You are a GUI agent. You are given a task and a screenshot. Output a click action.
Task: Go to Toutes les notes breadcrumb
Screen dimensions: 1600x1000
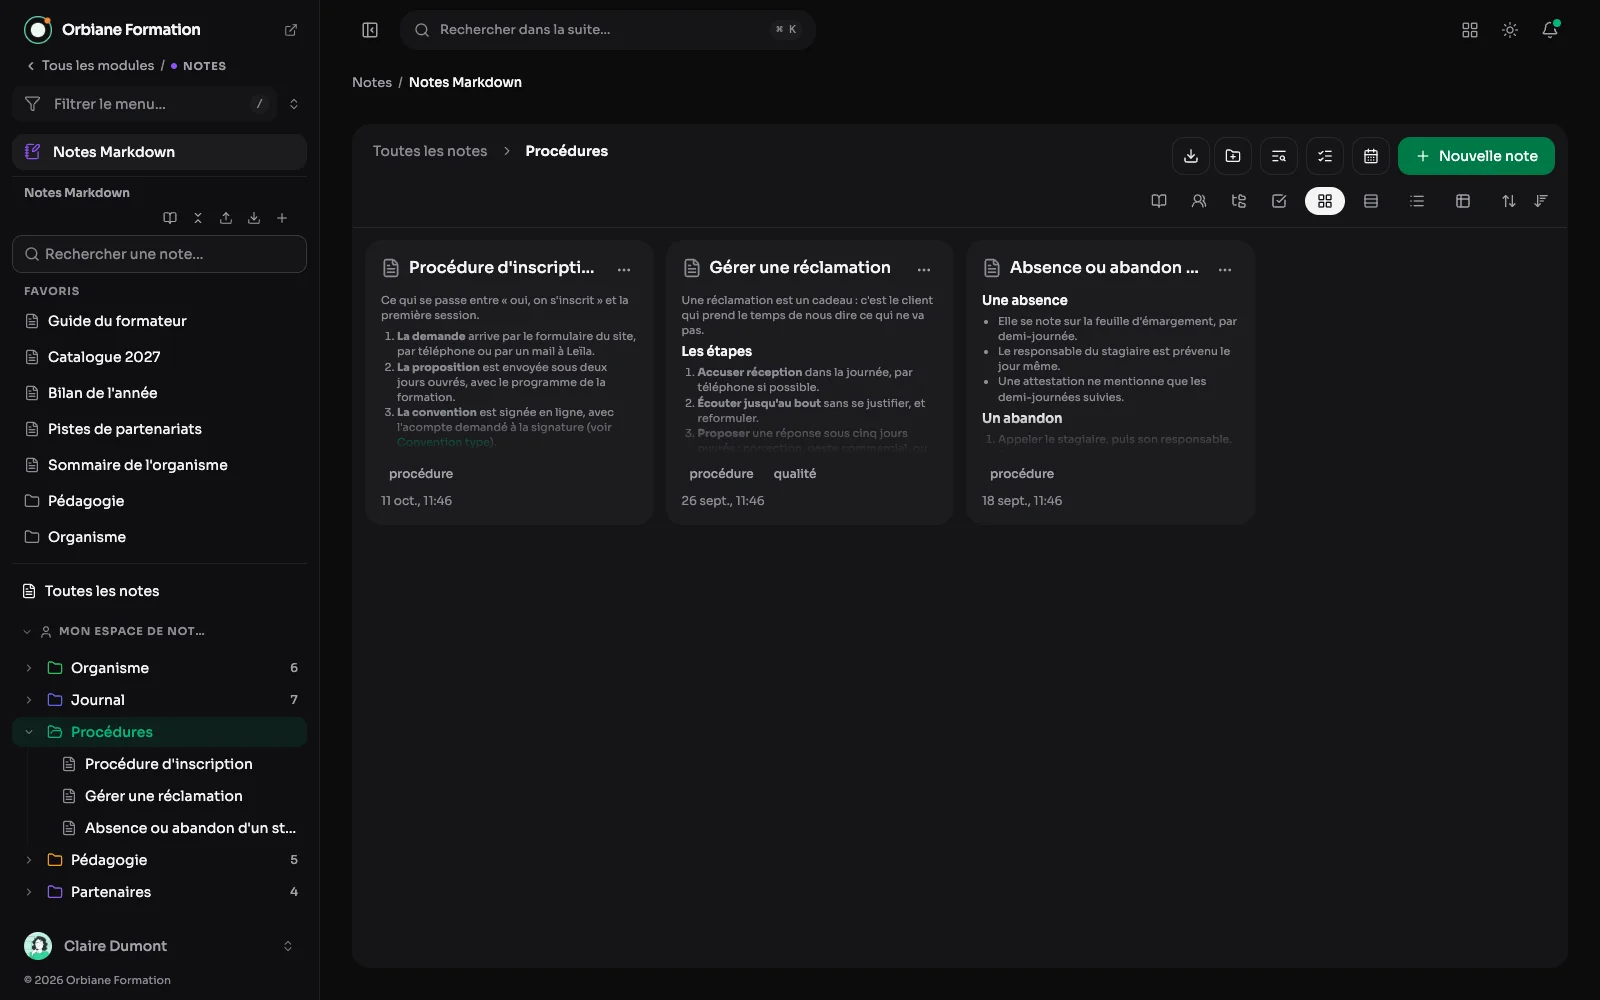[x=430, y=151]
